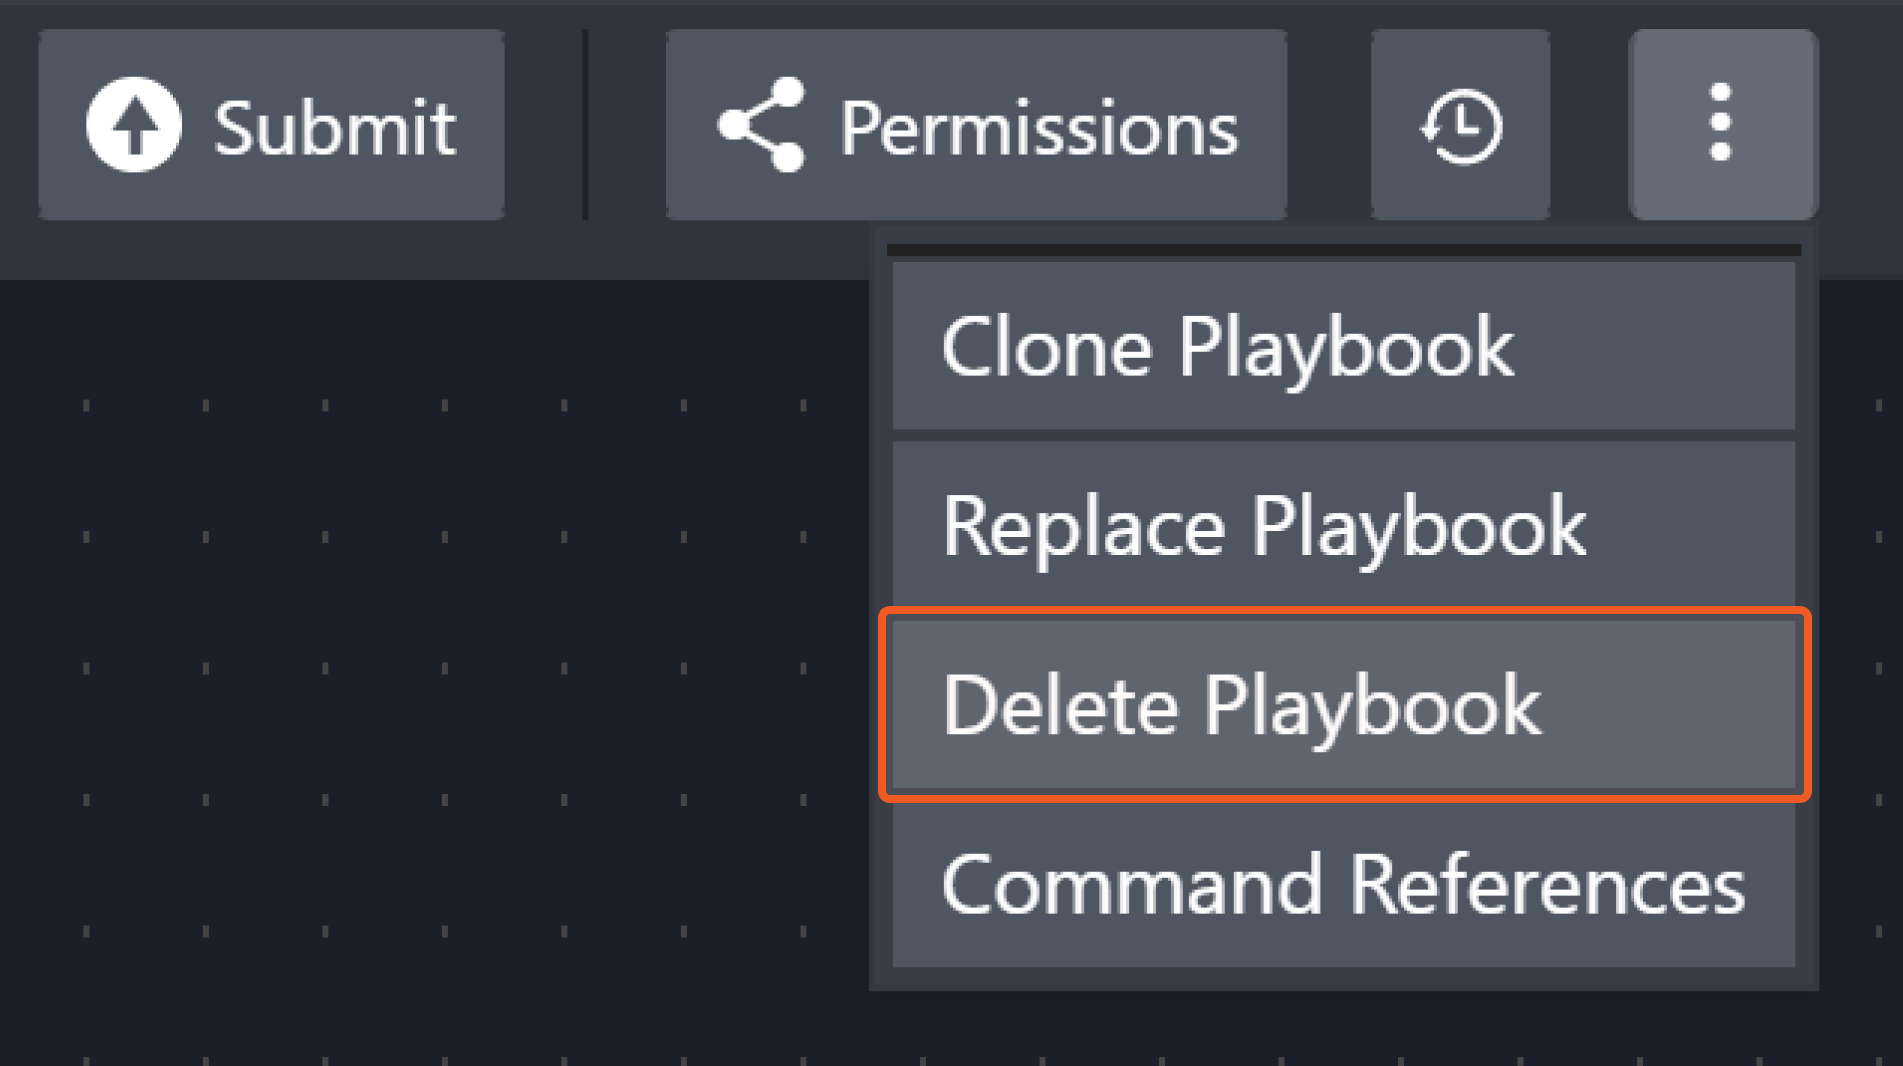Click the vertical three-dot more options icon
This screenshot has width=1903, height=1066.
[1721, 123]
